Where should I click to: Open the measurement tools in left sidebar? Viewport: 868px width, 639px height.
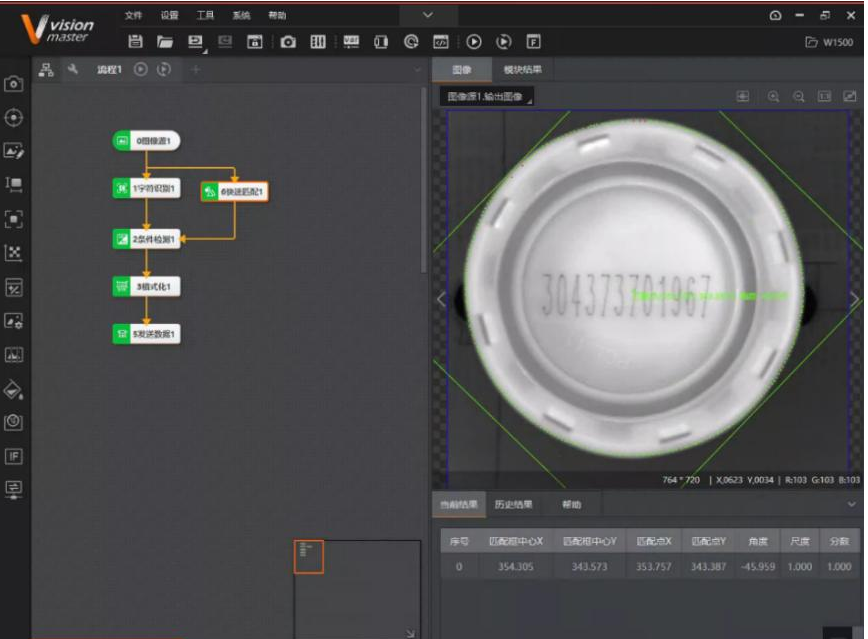14,185
